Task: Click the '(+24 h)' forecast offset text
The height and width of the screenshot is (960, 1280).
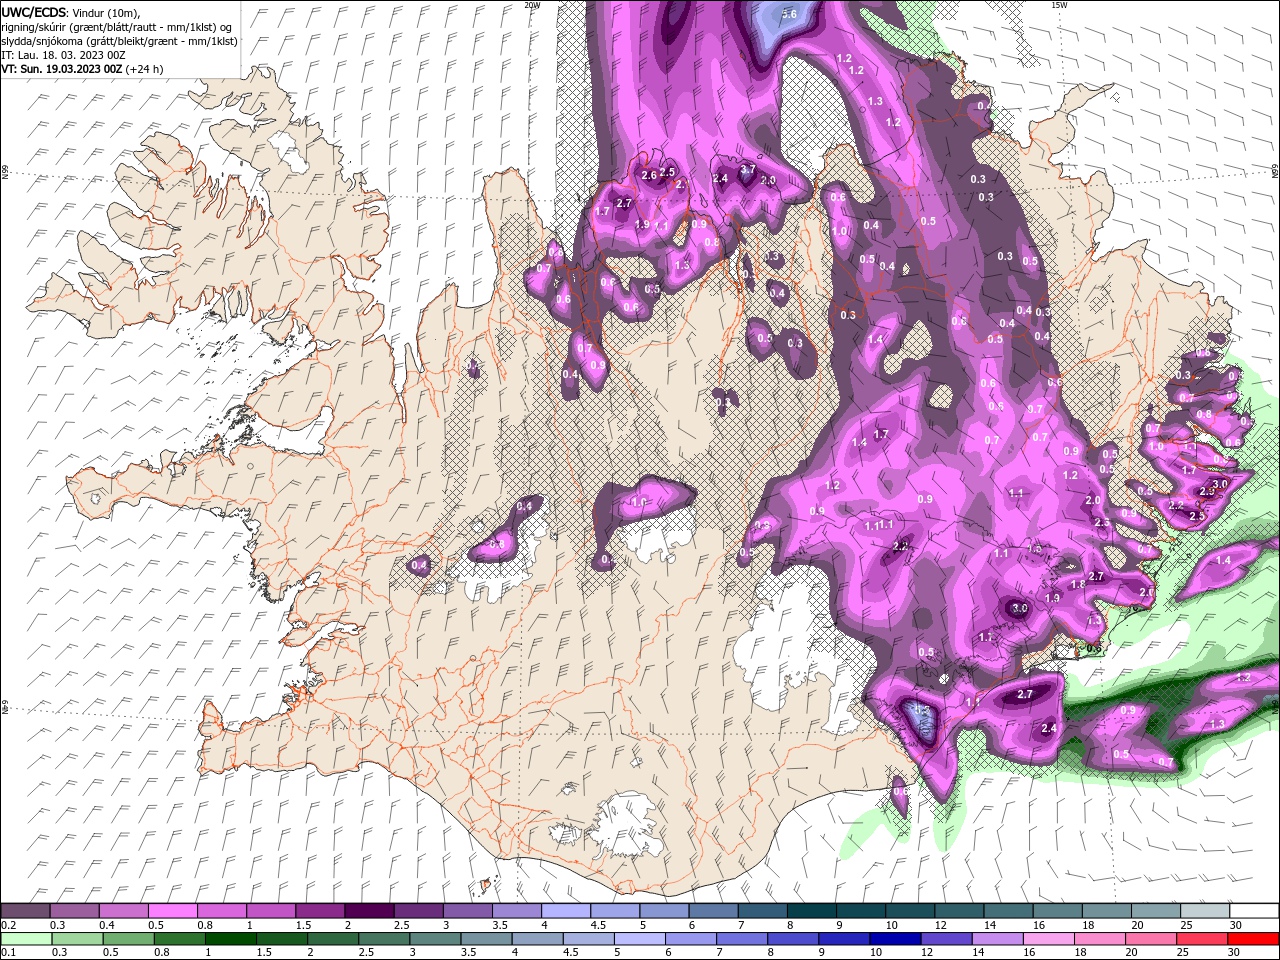Action: (145, 69)
